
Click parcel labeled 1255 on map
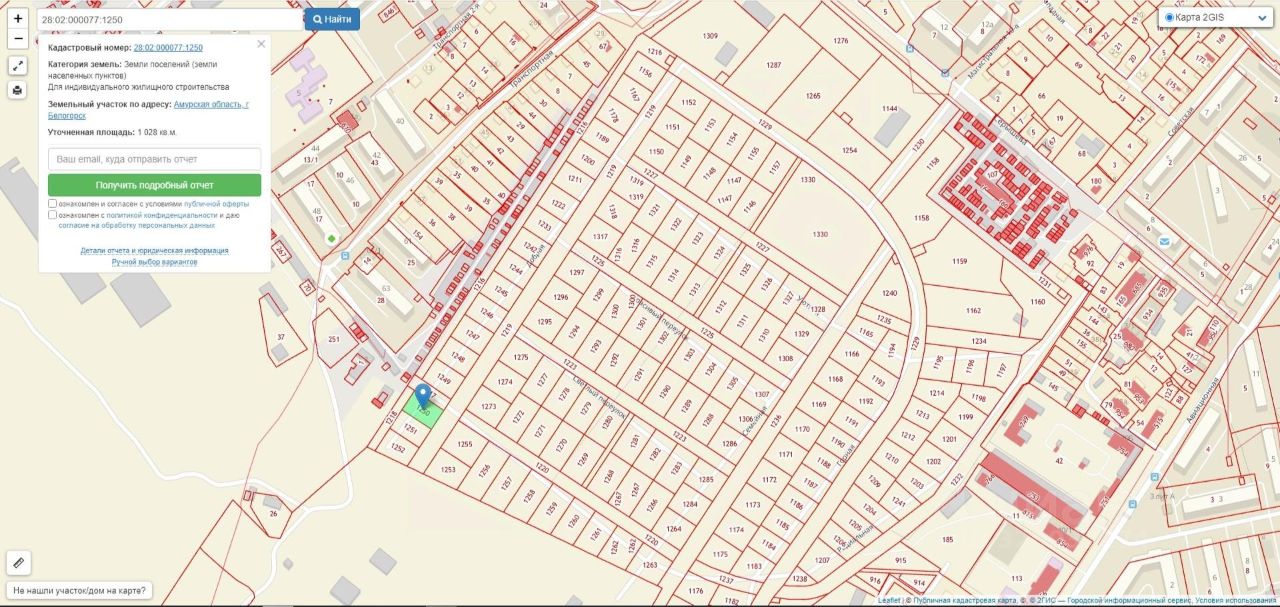pyautogui.click(x=464, y=444)
